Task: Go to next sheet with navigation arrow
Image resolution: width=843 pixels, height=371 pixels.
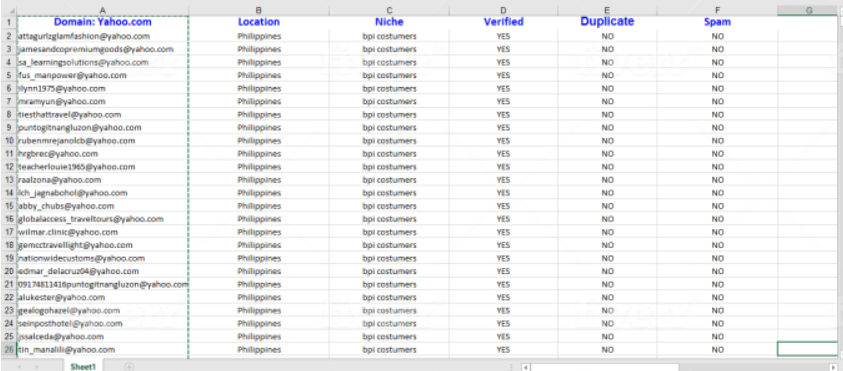Action: 37,367
